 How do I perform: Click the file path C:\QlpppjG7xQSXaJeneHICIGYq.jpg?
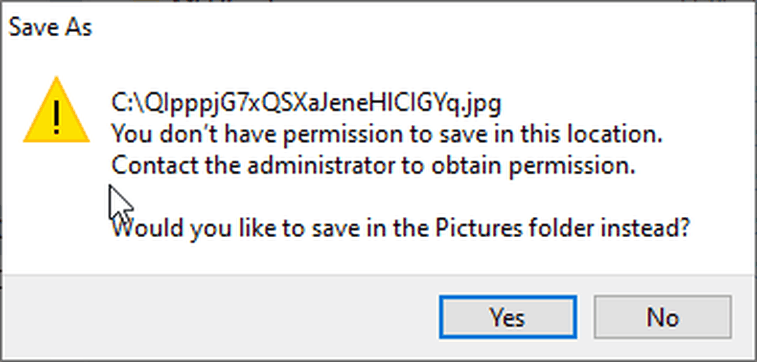click(307, 103)
